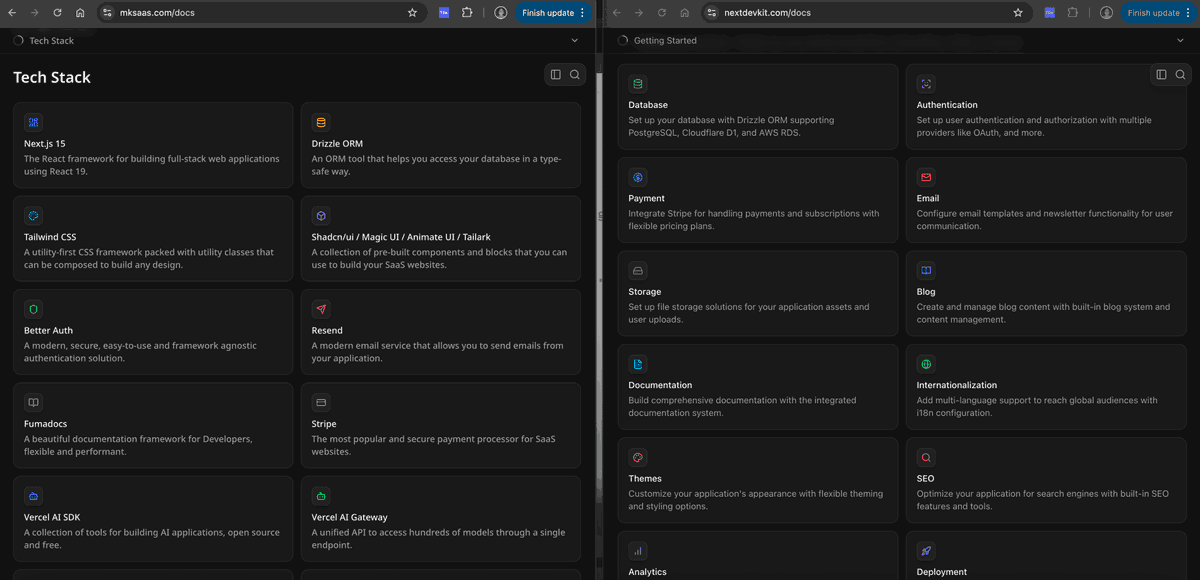Click the purple extension icon in mksaas window
Image resolution: width=1200 pixels, height=580 pixels.
(x=444, y=13)
